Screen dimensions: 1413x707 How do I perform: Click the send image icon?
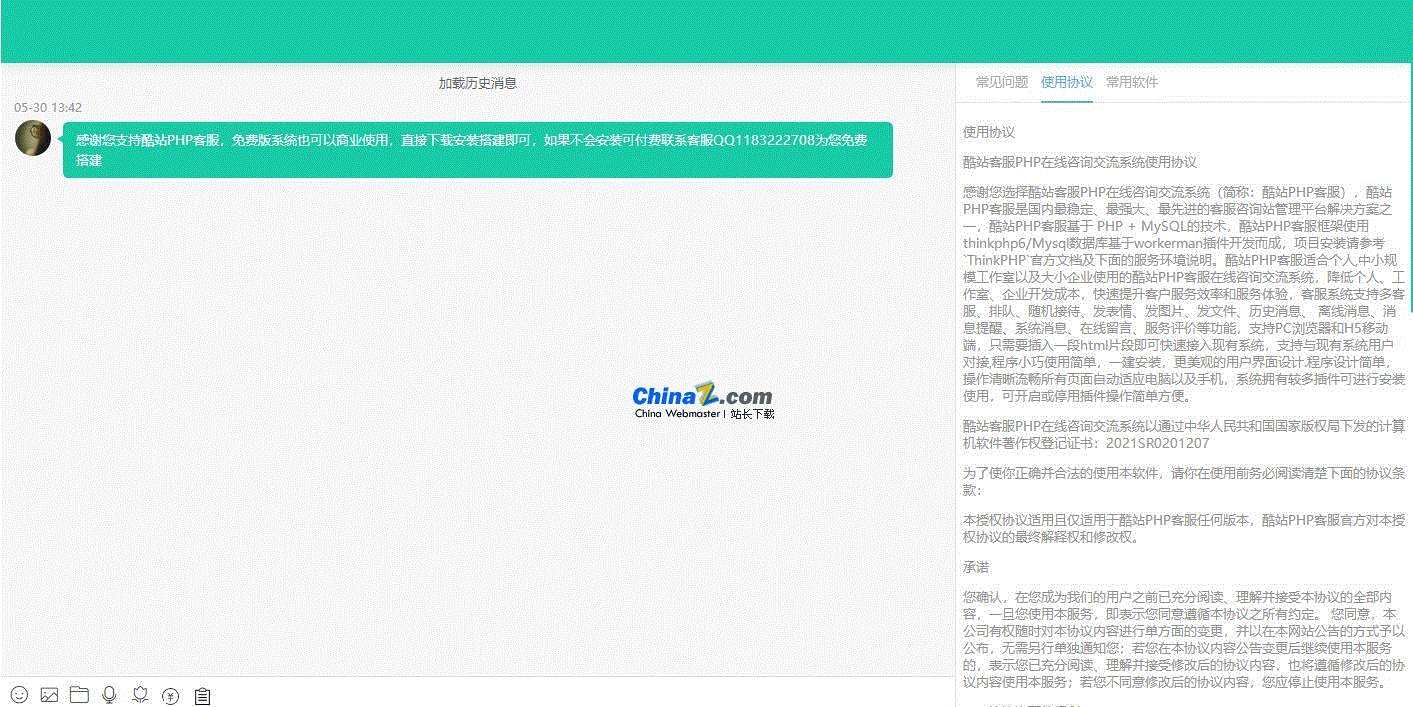pos(49,695)
